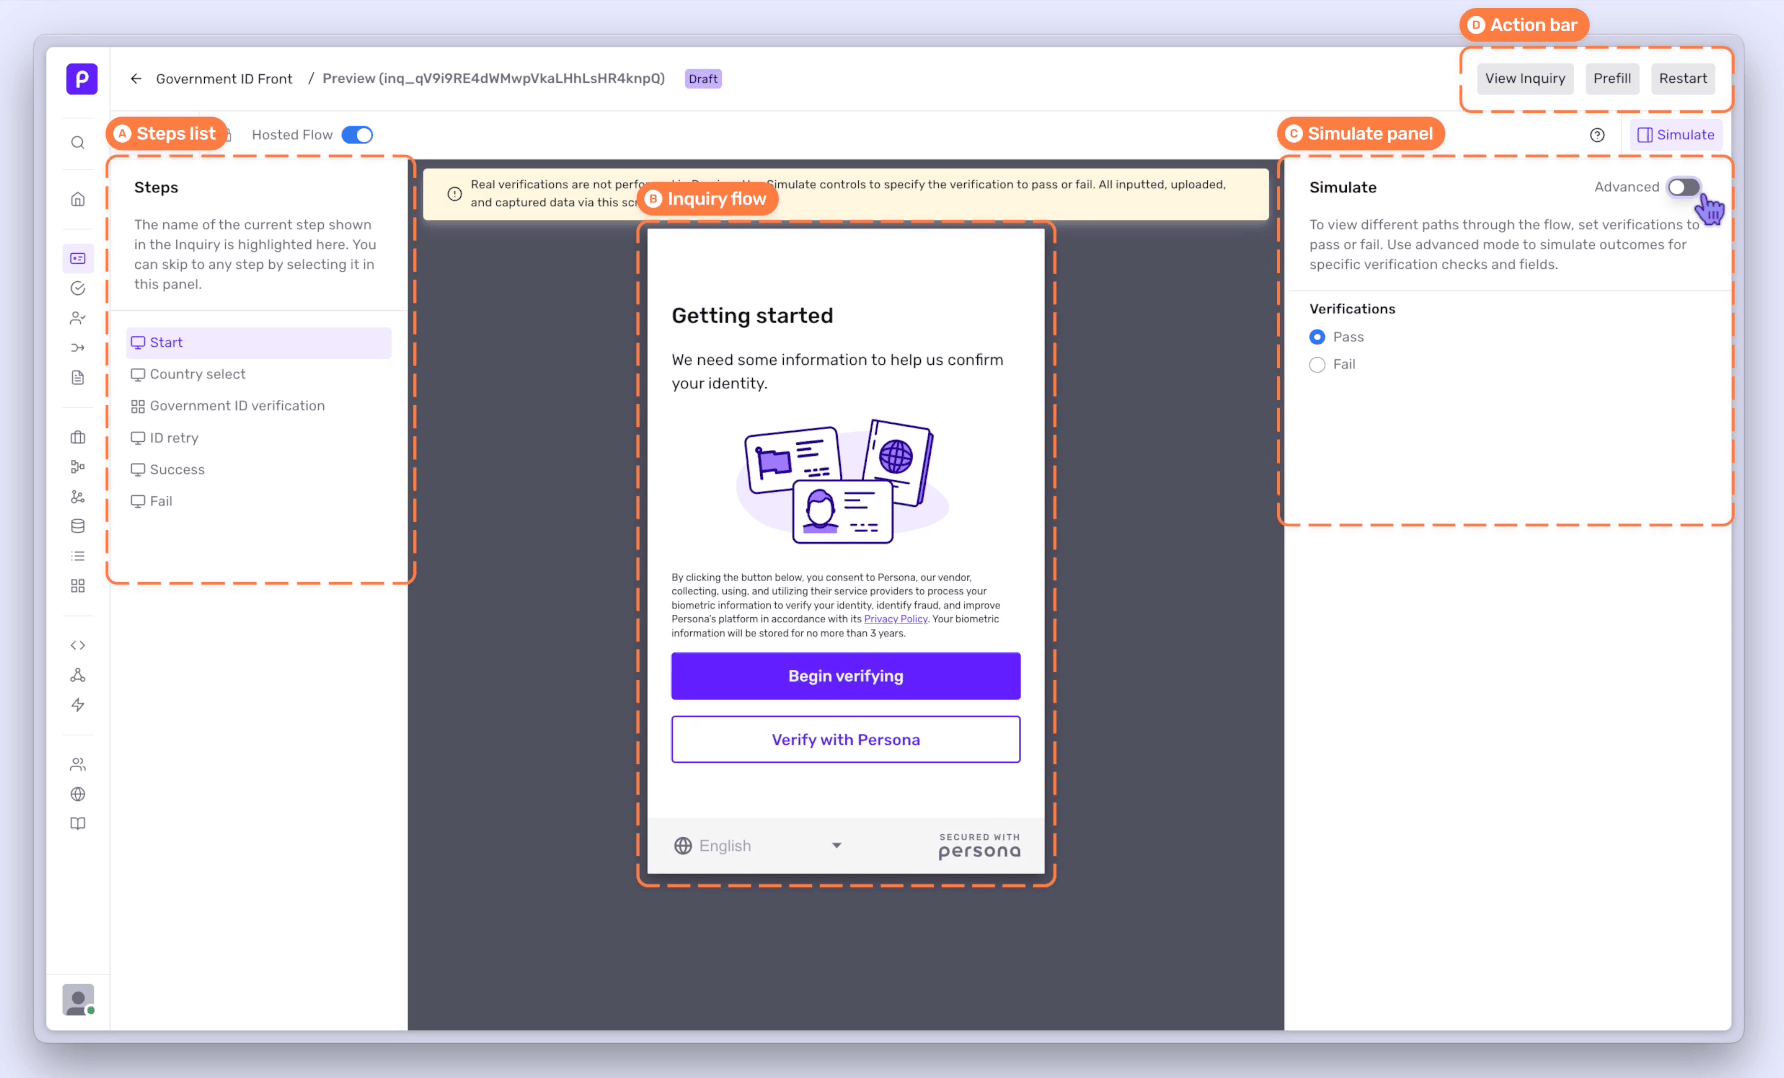Open the database cylinder sidebar icon
The image size is (1784, 1078).
pos(78,526)
